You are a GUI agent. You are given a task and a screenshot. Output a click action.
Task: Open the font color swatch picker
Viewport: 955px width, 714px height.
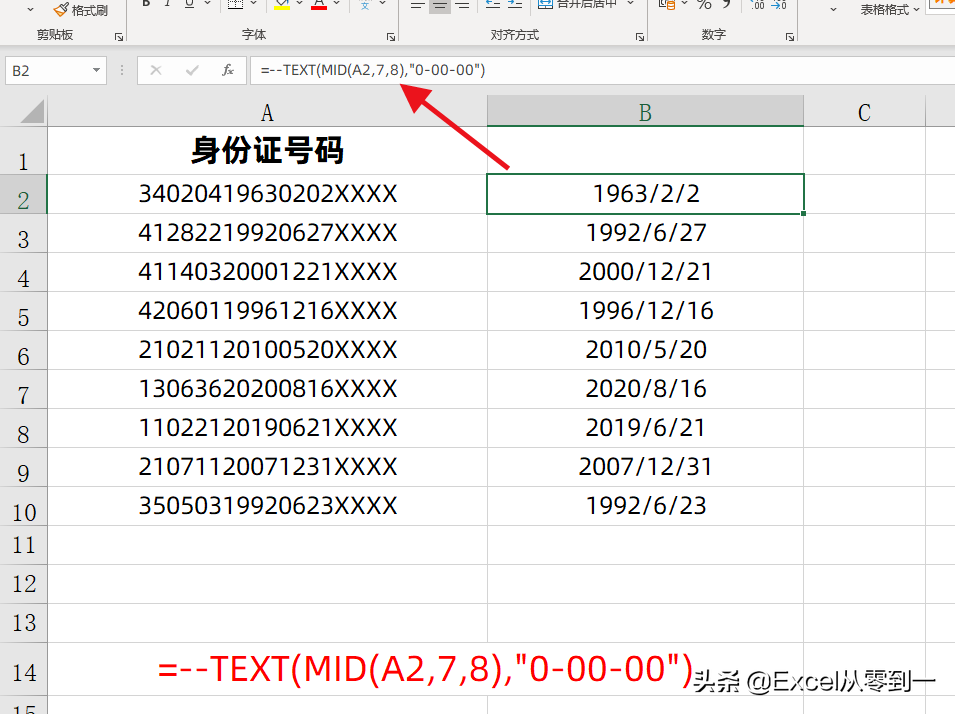coord(335,7)
